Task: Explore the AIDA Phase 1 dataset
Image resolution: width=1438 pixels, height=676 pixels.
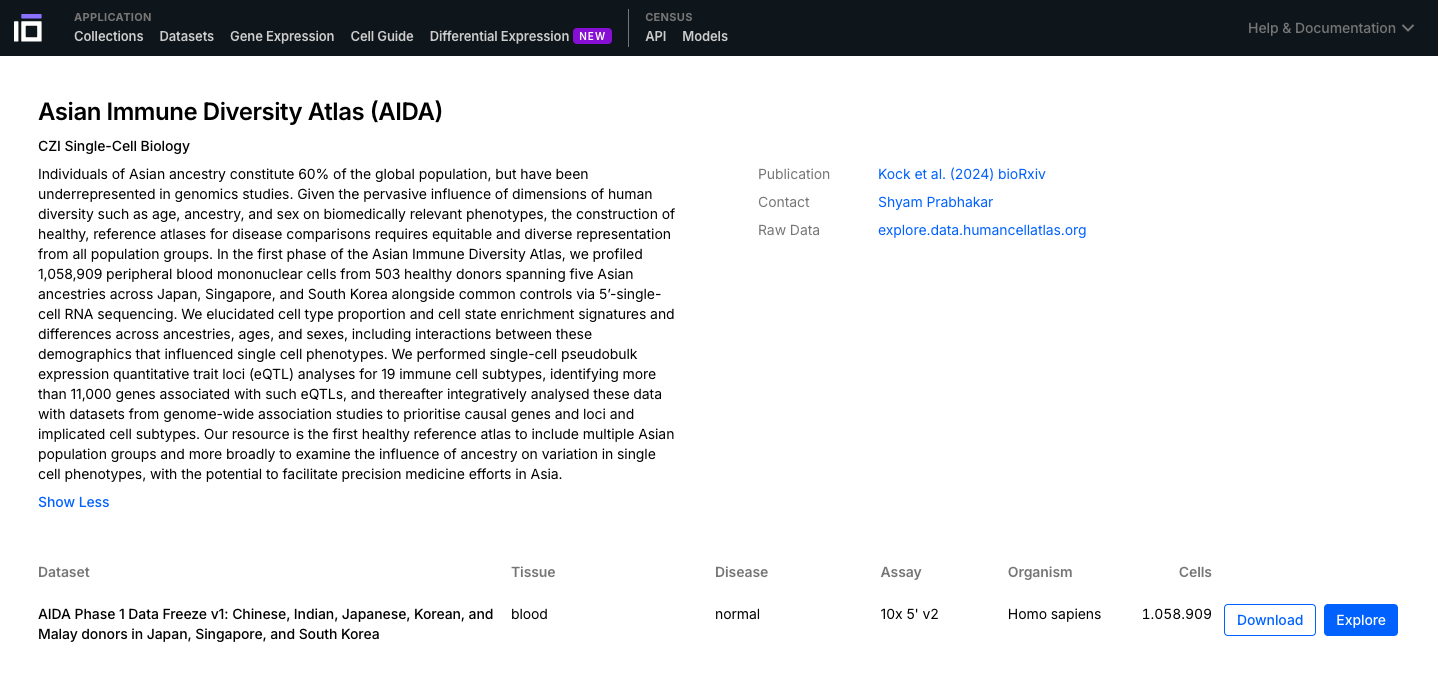Action: [1360, 620]
